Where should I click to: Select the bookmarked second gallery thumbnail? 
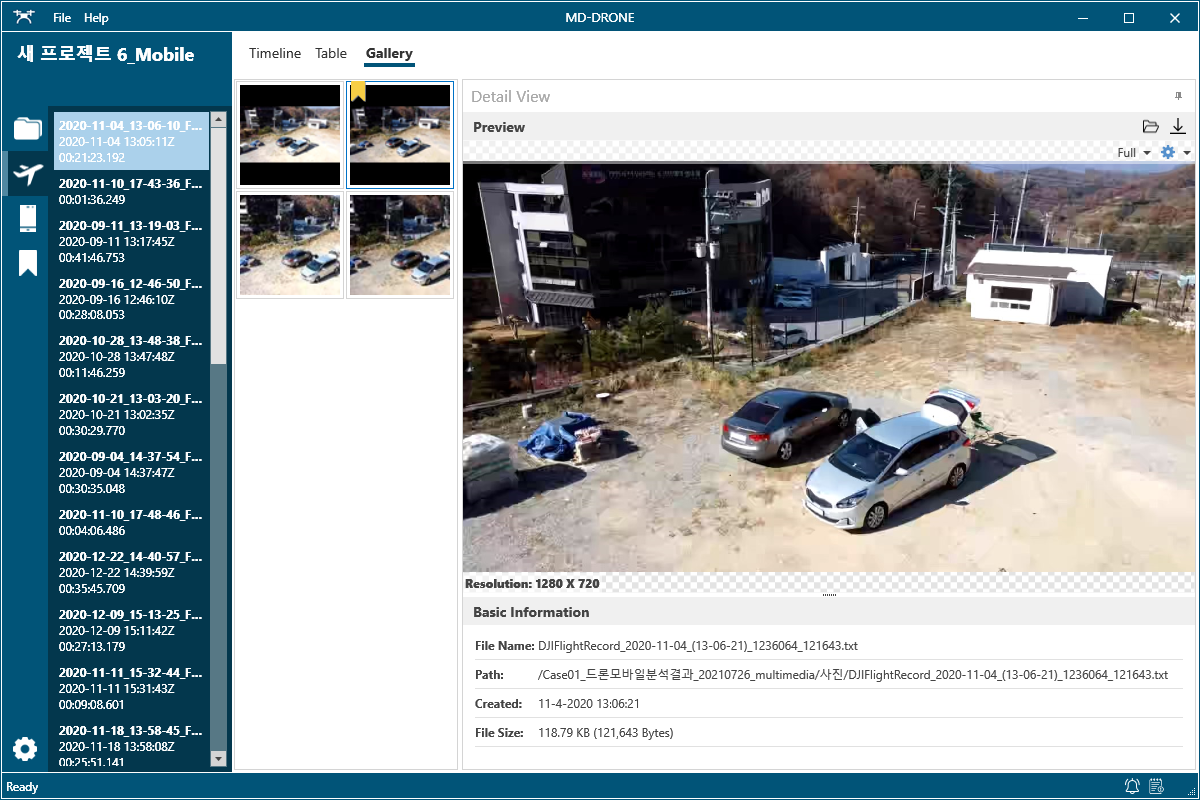400,135
